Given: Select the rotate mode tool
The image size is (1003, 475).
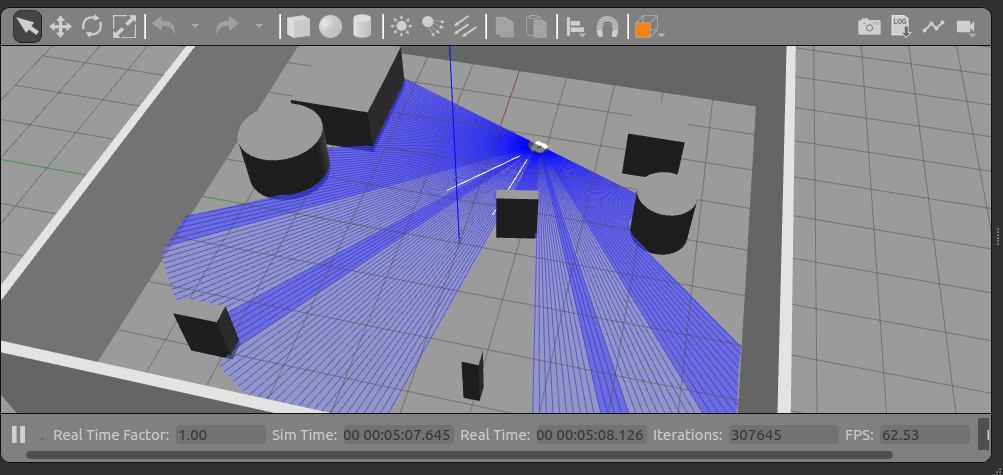Looking at the screenshot, I should tap(92, 27).
